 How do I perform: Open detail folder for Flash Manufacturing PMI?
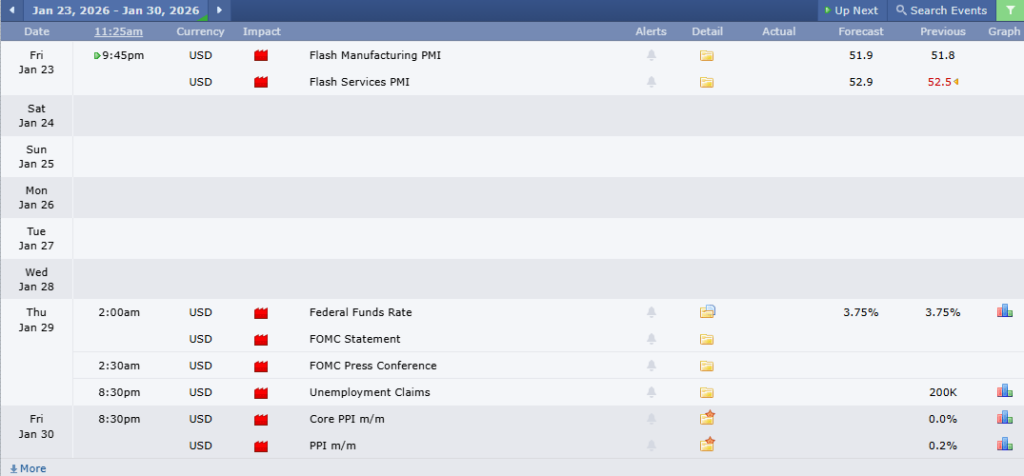707,56
